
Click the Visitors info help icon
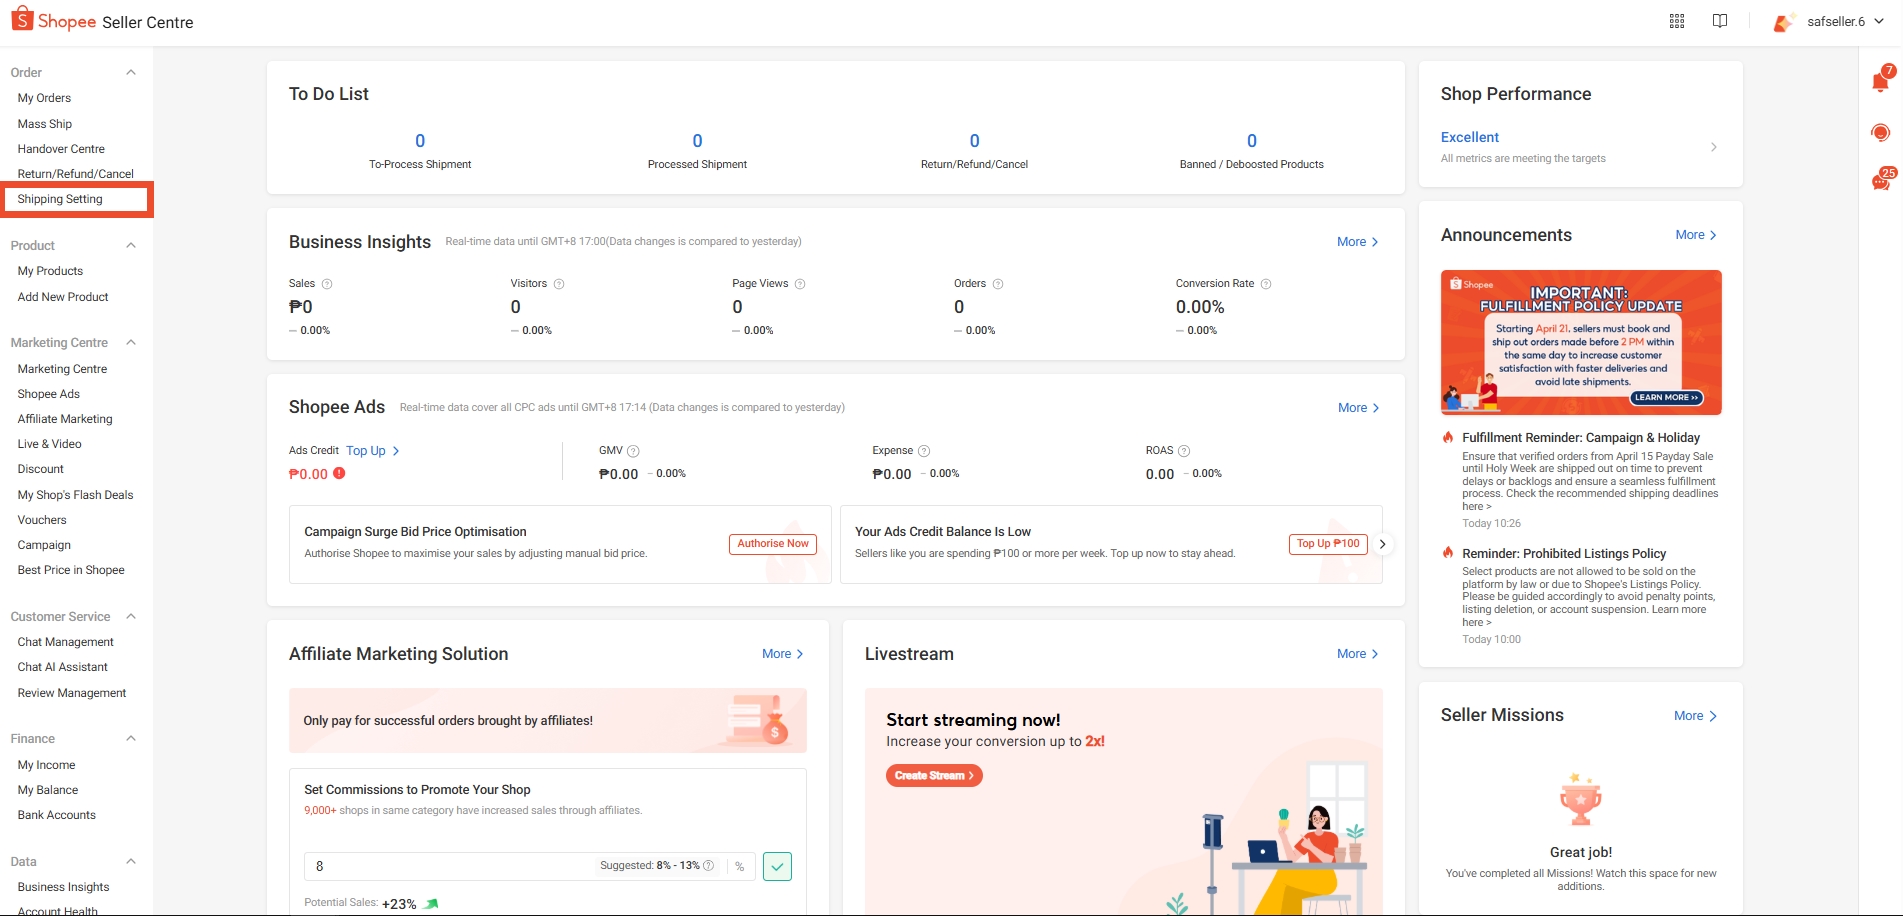point(559,284)
